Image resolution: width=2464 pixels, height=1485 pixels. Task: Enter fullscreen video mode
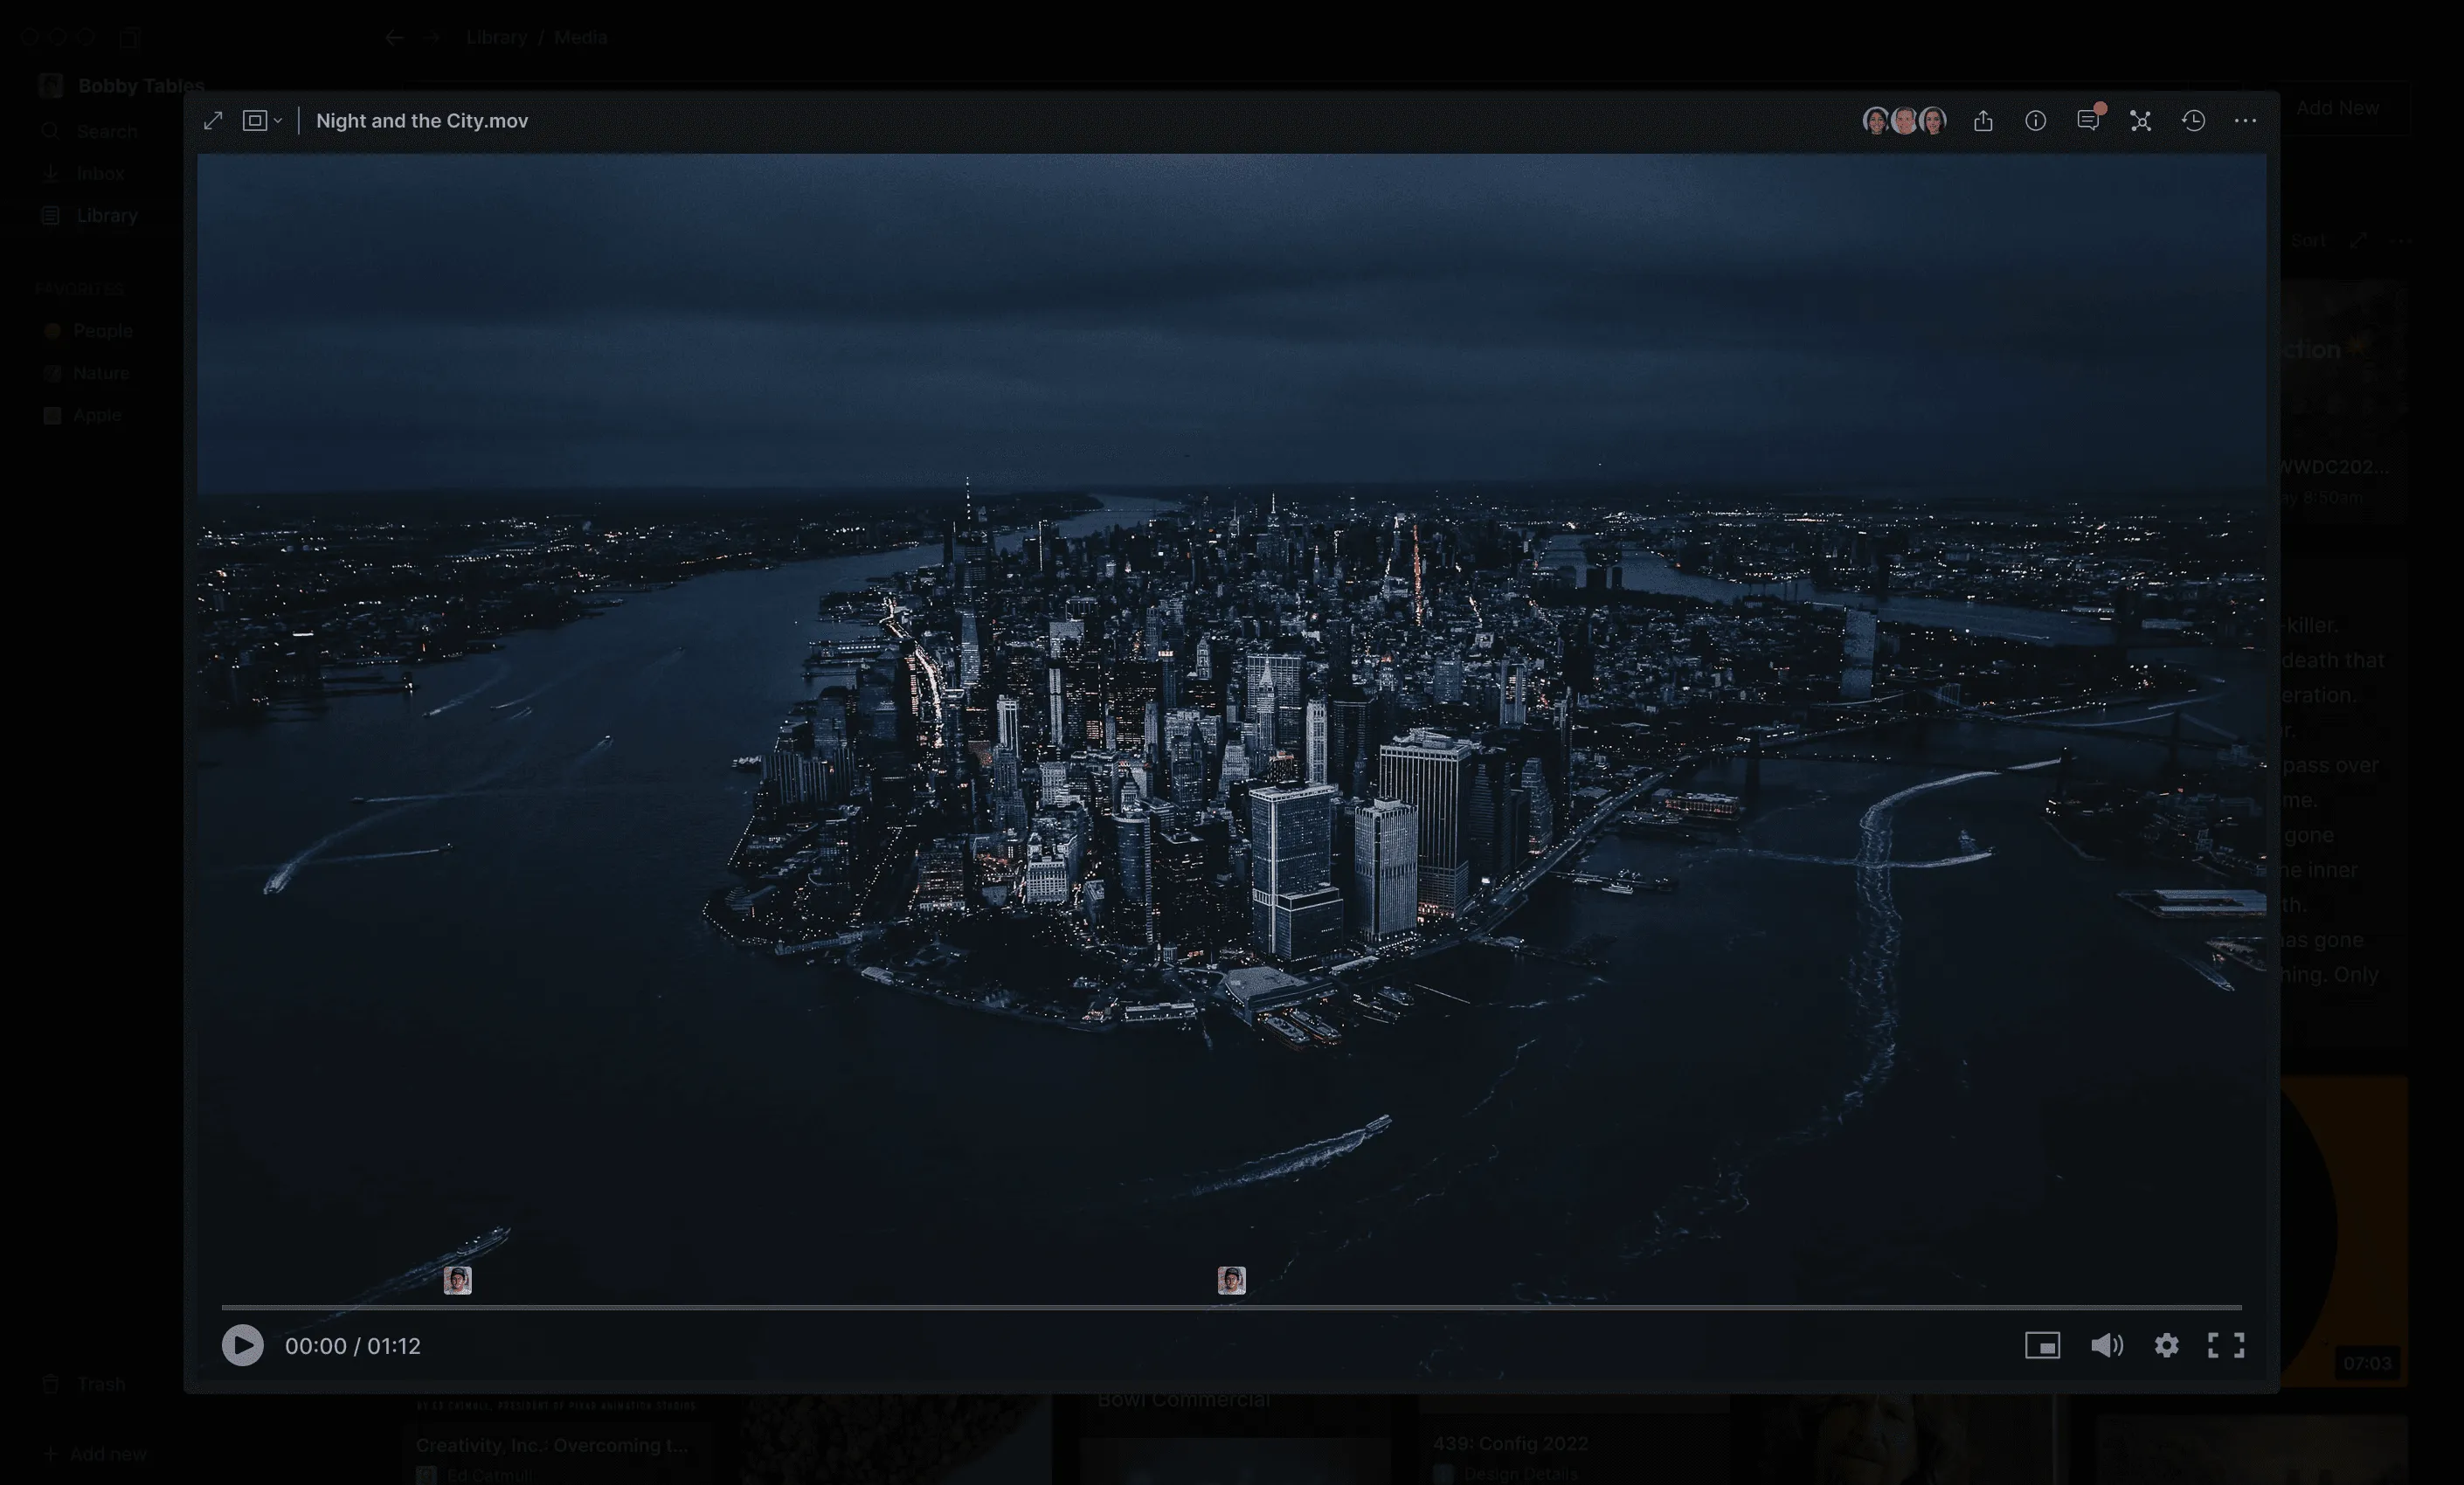(2226, 1345)
